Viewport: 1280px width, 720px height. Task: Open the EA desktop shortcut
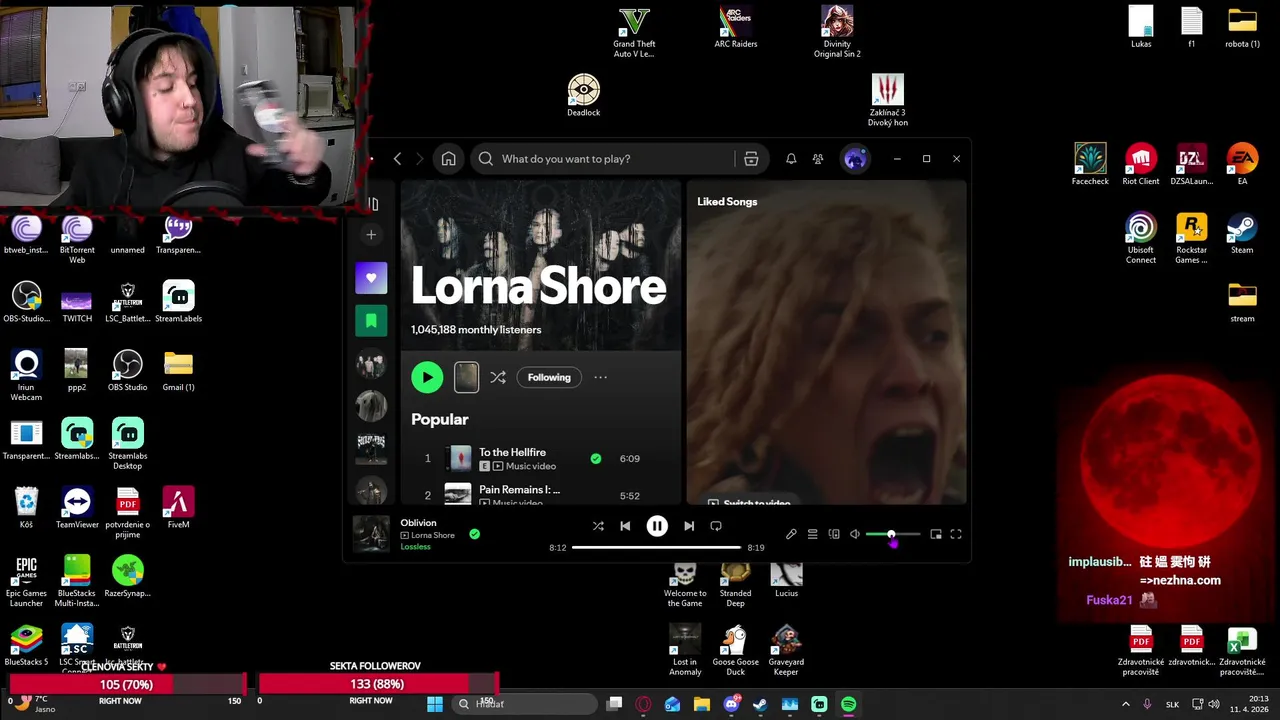[x=1242, y=165]
